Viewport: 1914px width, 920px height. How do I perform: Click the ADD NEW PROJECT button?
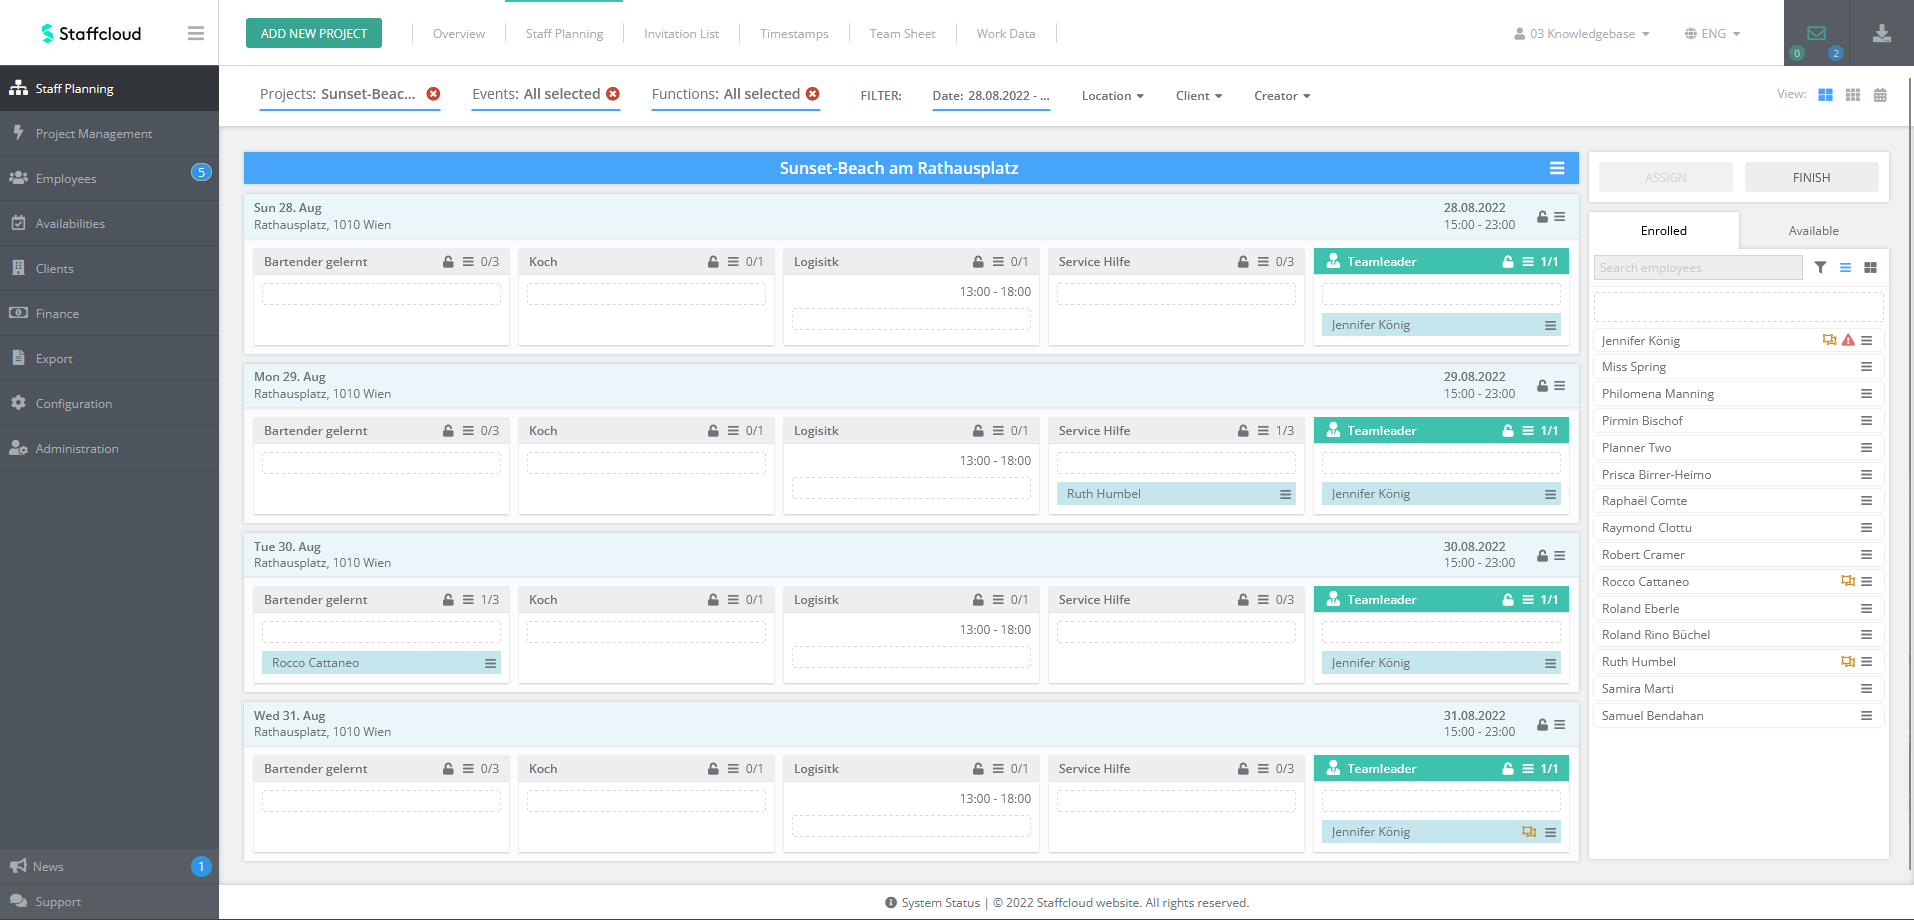(314, 33)
